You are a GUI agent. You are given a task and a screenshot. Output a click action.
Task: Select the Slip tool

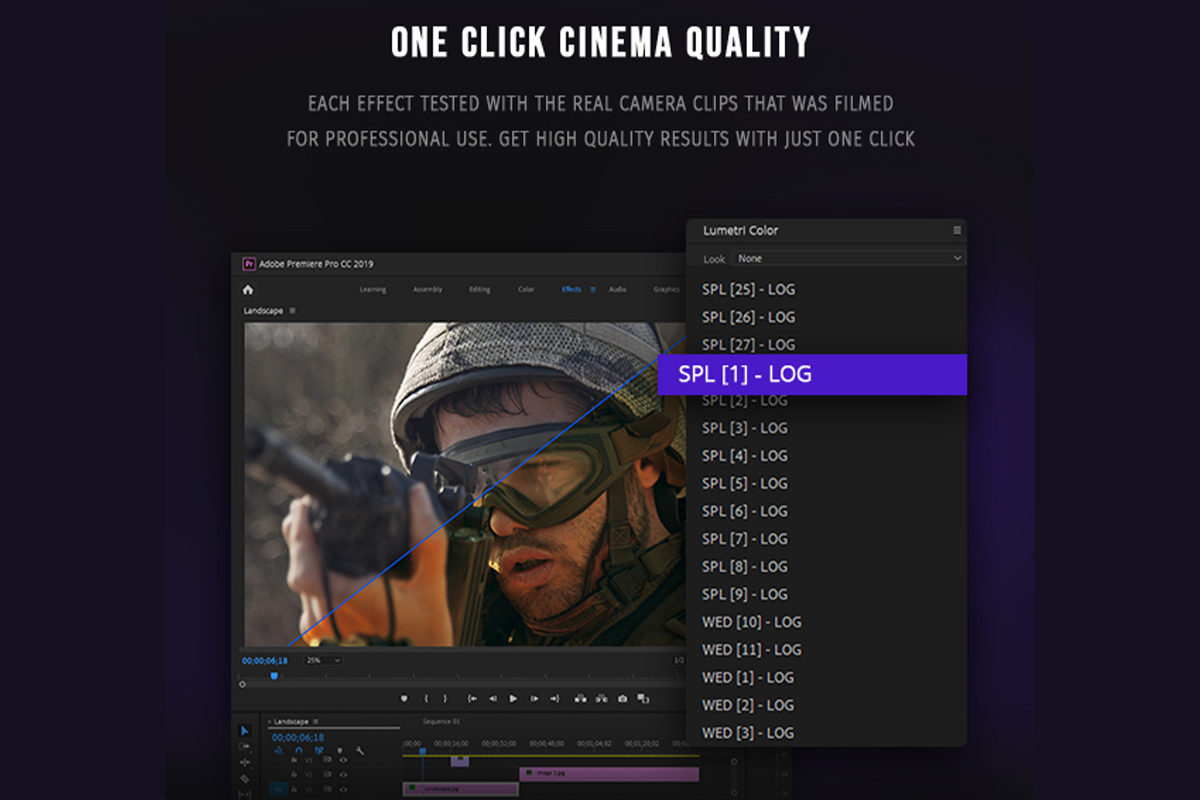tap(245, 794)
